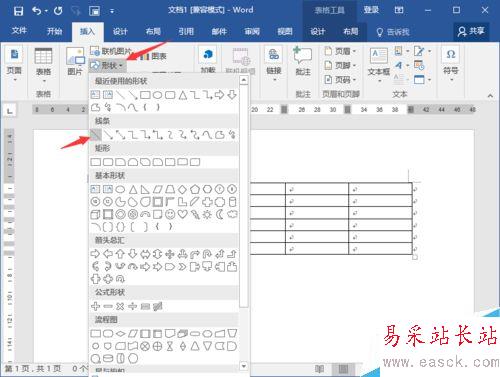
Task: Click the 共享 share button
Action: pos(471,31)
